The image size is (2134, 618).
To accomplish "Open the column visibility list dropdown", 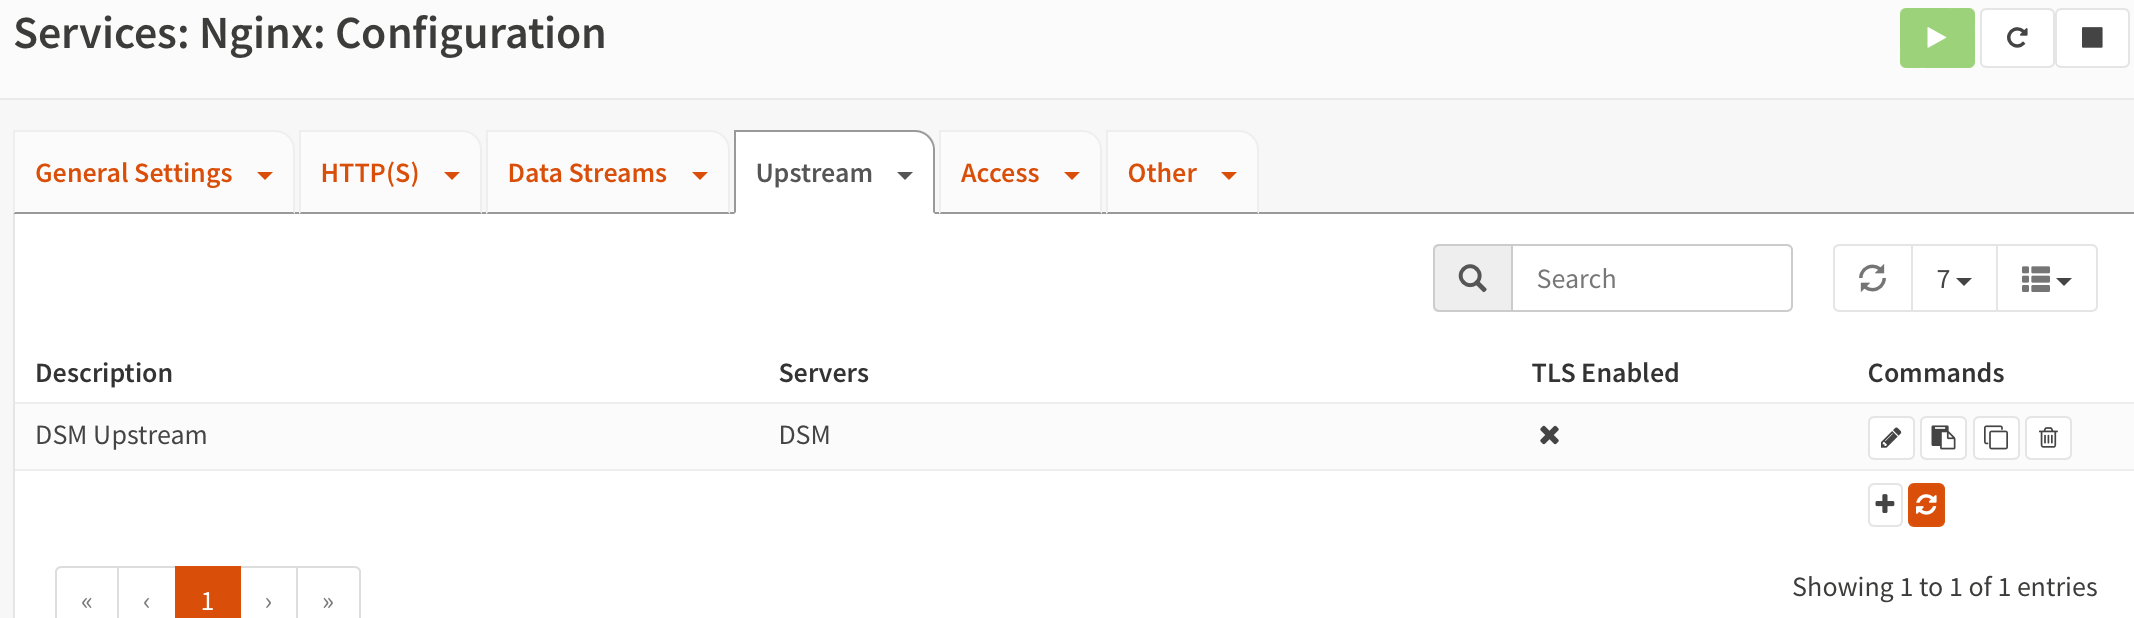I will [x=2045, y=279].
